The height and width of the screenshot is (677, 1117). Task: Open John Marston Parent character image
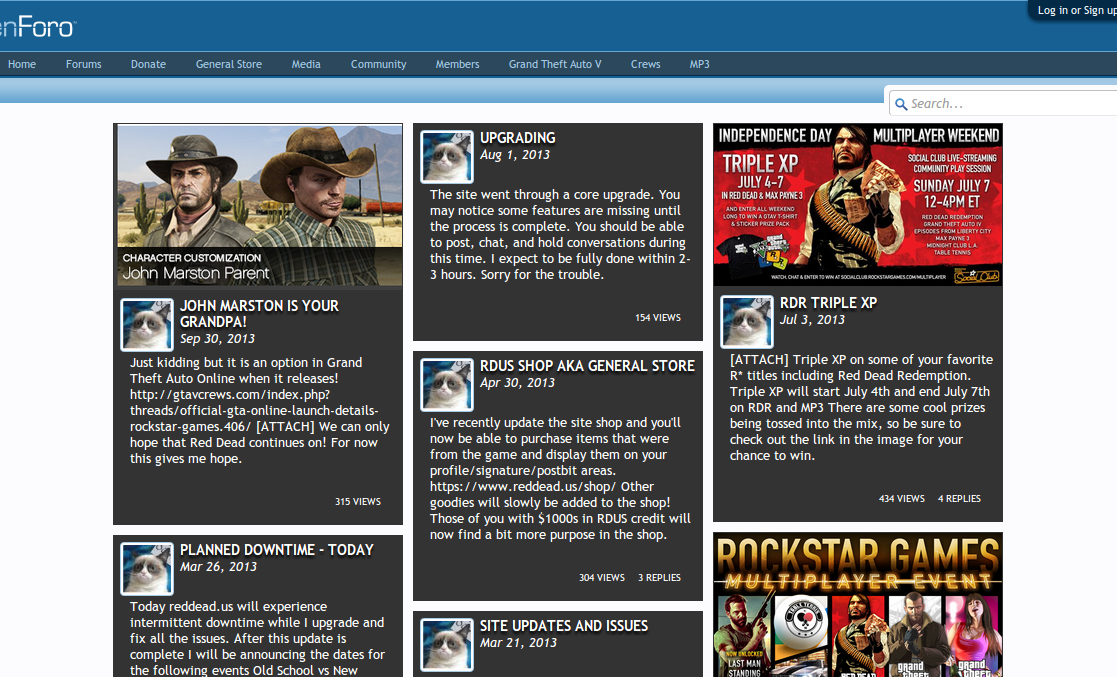coord(260,205)
